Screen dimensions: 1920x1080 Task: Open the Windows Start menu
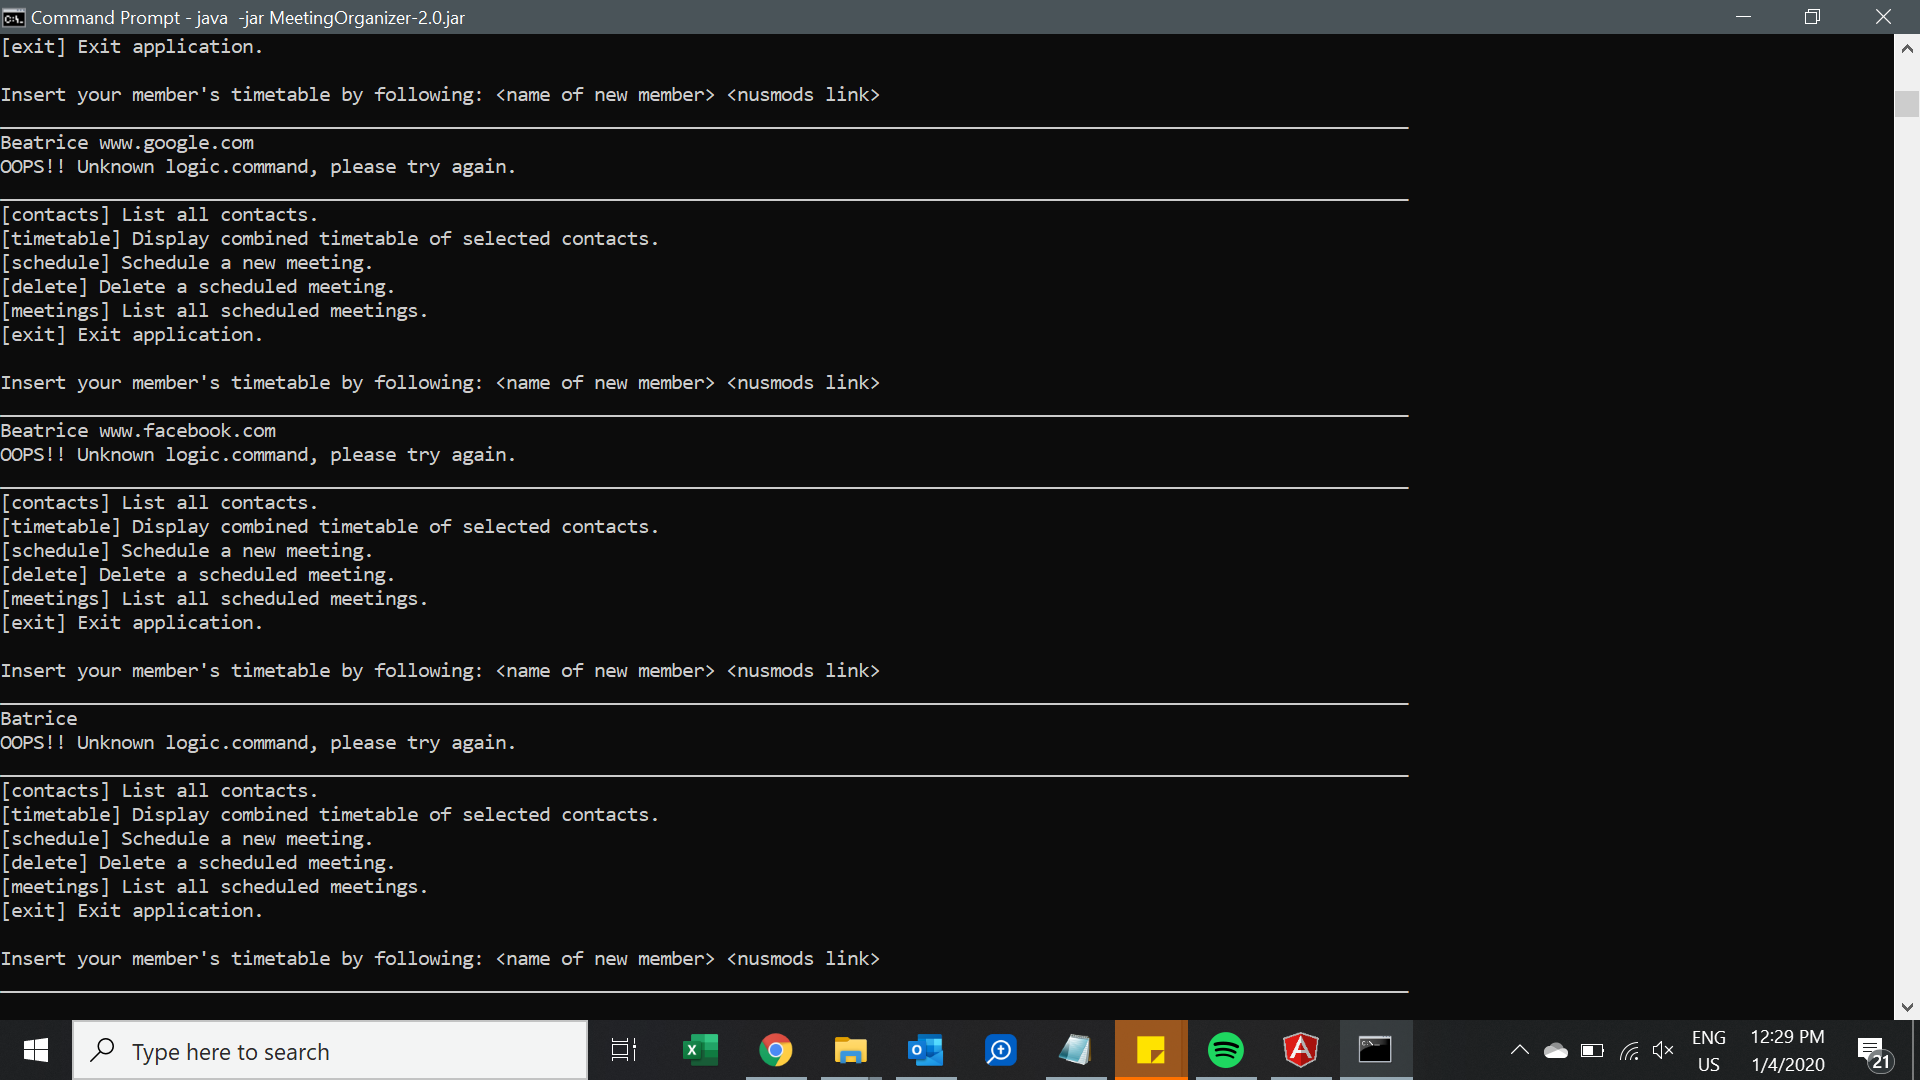(x=36, y=1050)
